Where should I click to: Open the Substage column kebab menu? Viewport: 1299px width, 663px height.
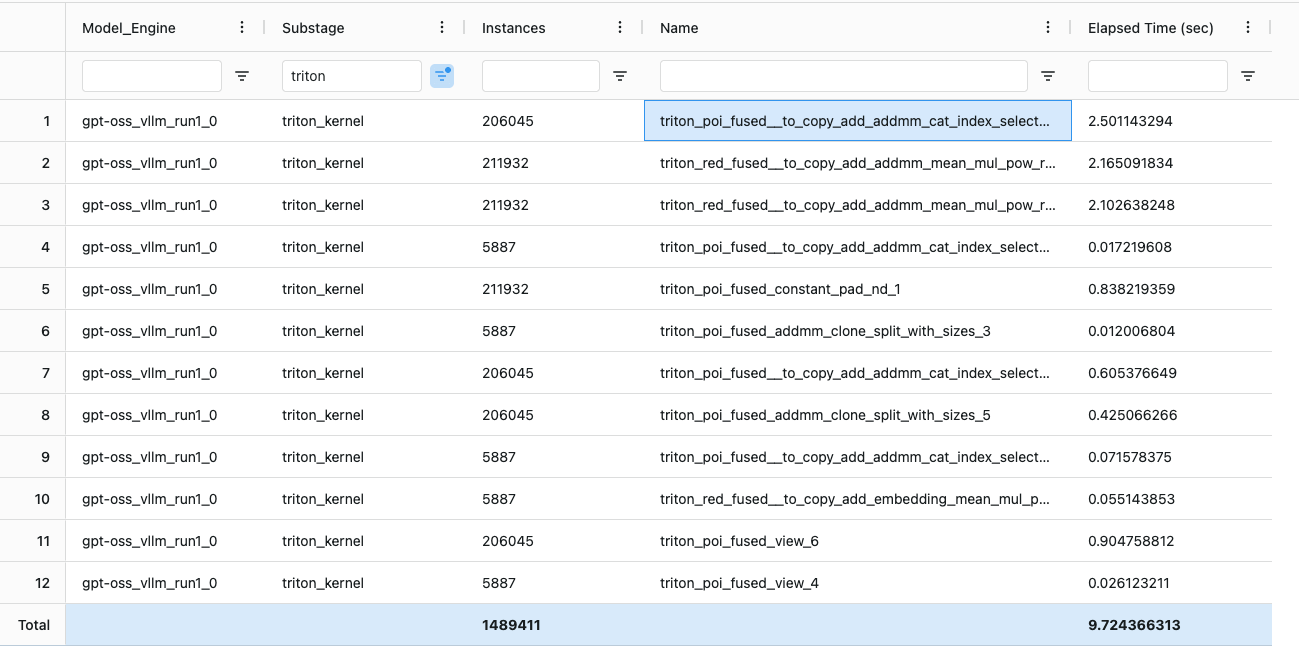441,27
